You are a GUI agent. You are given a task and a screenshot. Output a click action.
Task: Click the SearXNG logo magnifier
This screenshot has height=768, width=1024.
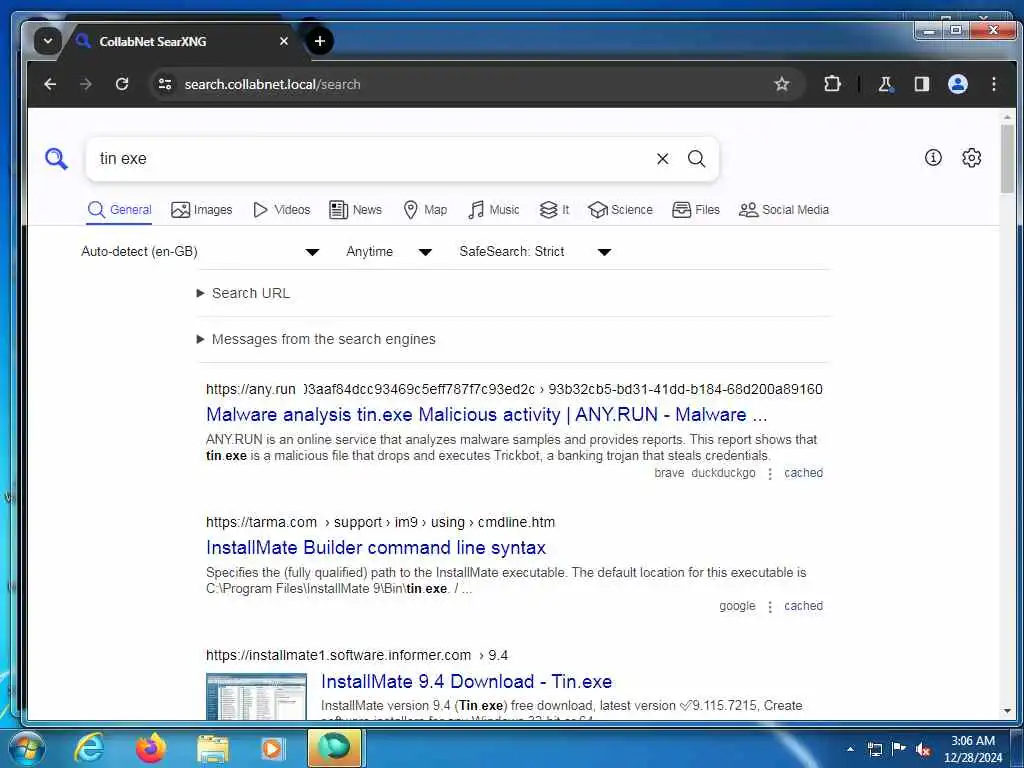pos(56,159)
